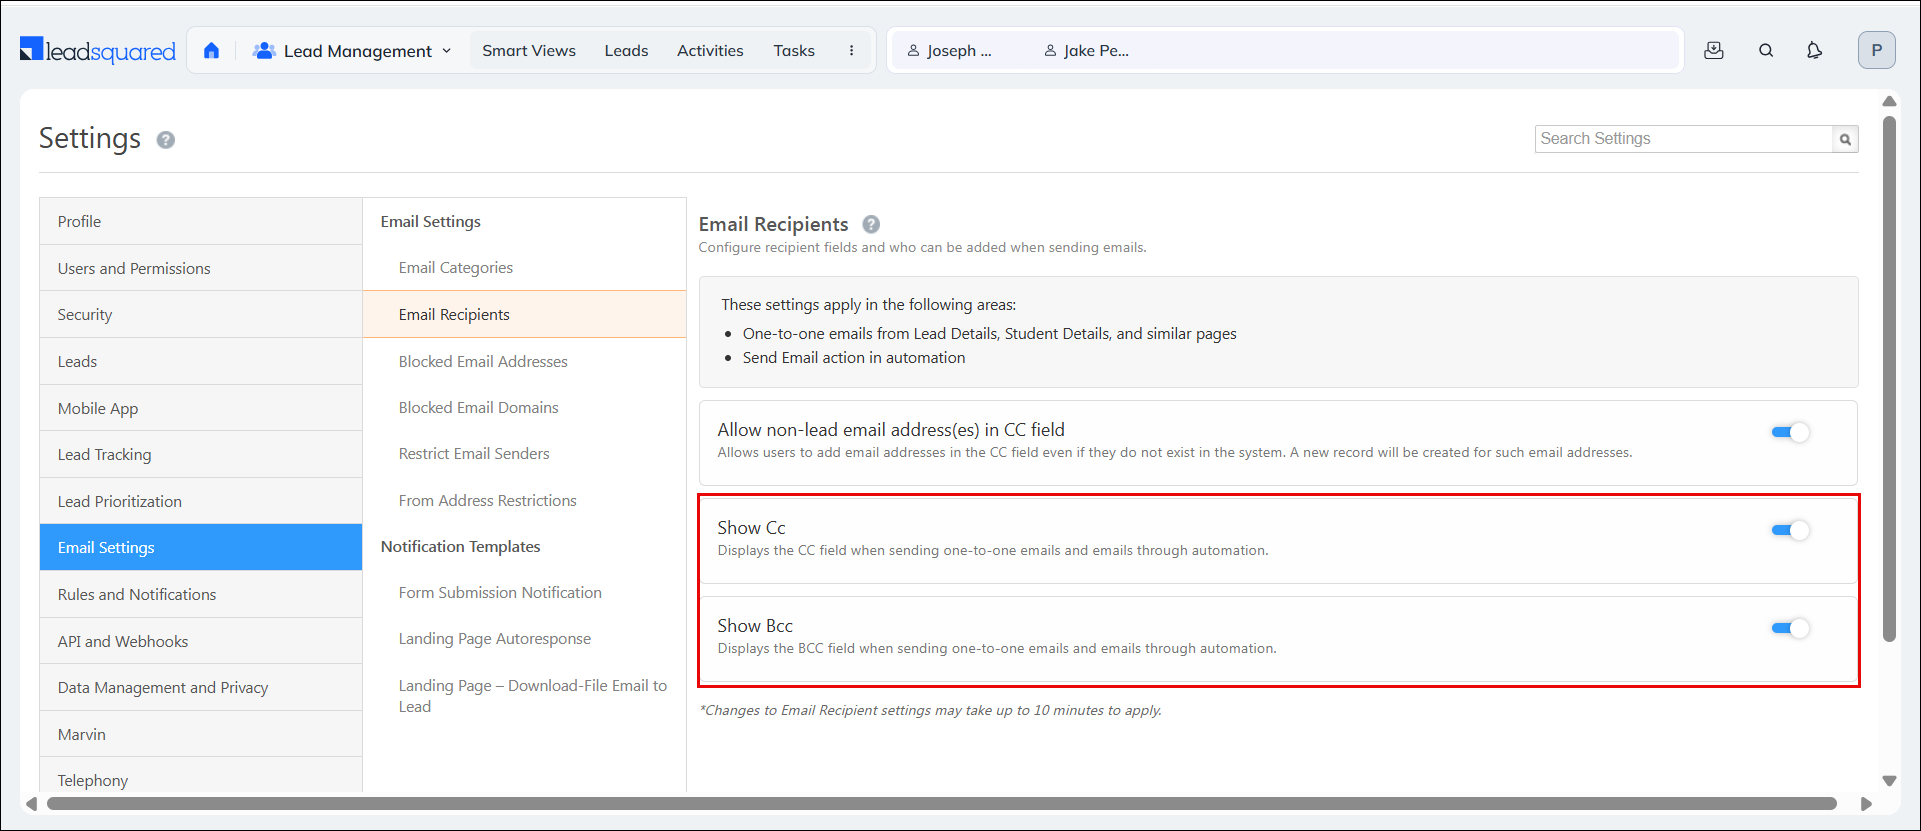Select Telephony settings section
This screenshot has height=831, width=1921.
[x=201, y=777]
